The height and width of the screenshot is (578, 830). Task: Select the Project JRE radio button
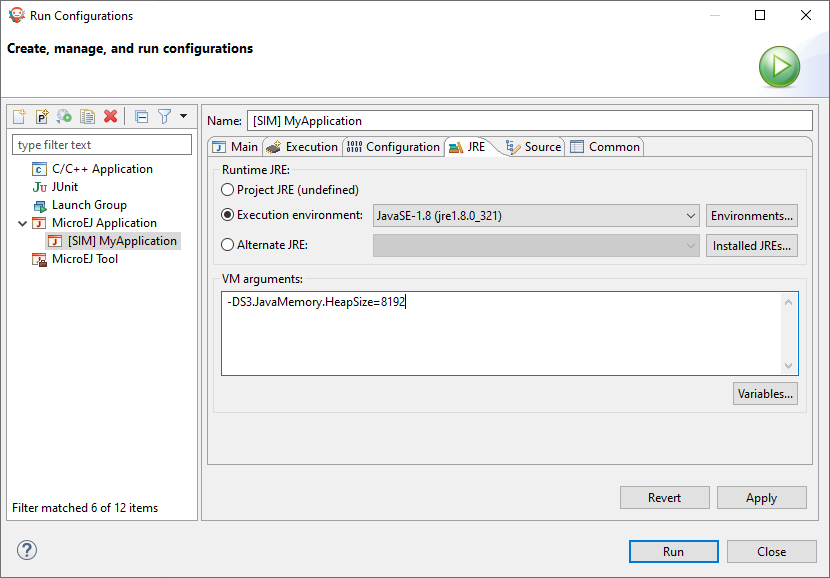pyautogui.click(x=228, y=189)
